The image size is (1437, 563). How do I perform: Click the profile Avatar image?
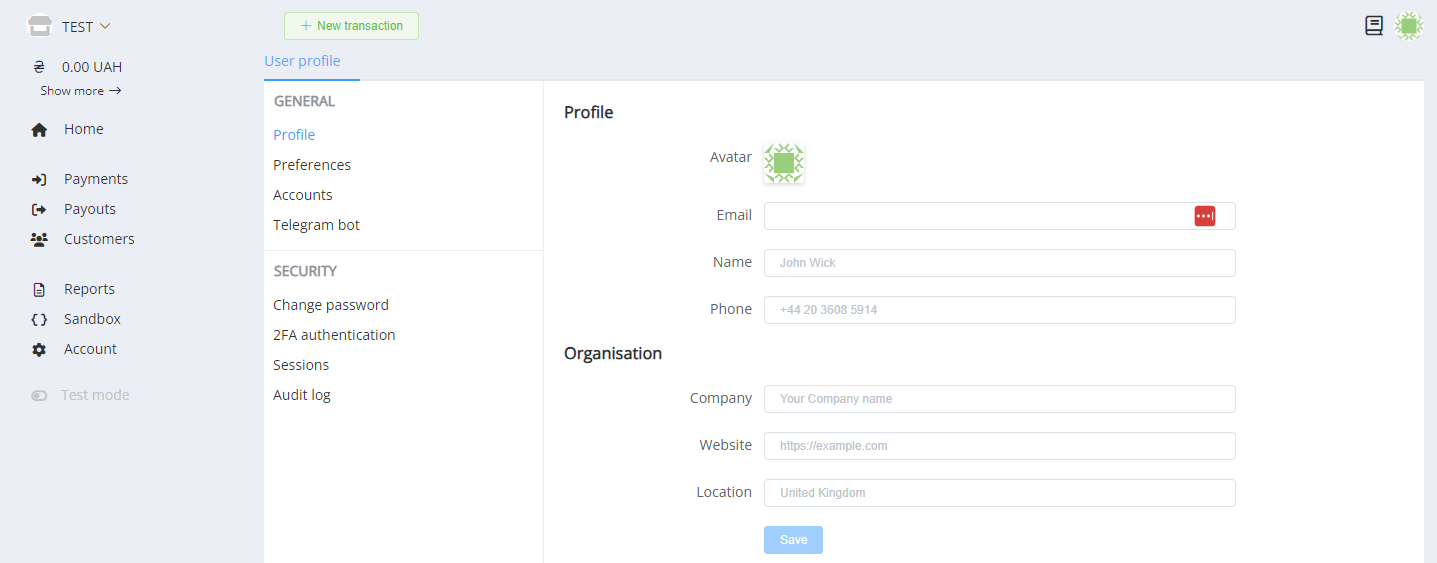click(x=784, y=163)
